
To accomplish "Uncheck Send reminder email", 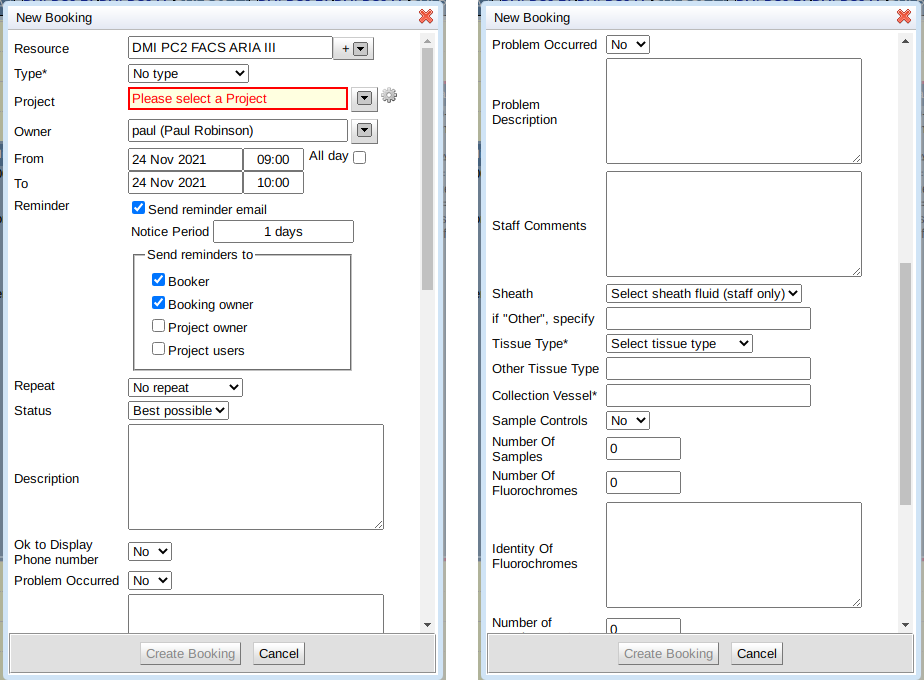I will (139, 209).
